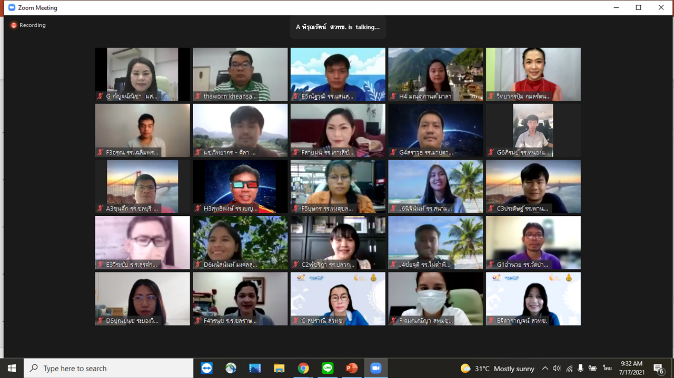This screenshot has width=674, height=378.
Task: Open the language input indicator menu
Action: [x=607, y=368]
